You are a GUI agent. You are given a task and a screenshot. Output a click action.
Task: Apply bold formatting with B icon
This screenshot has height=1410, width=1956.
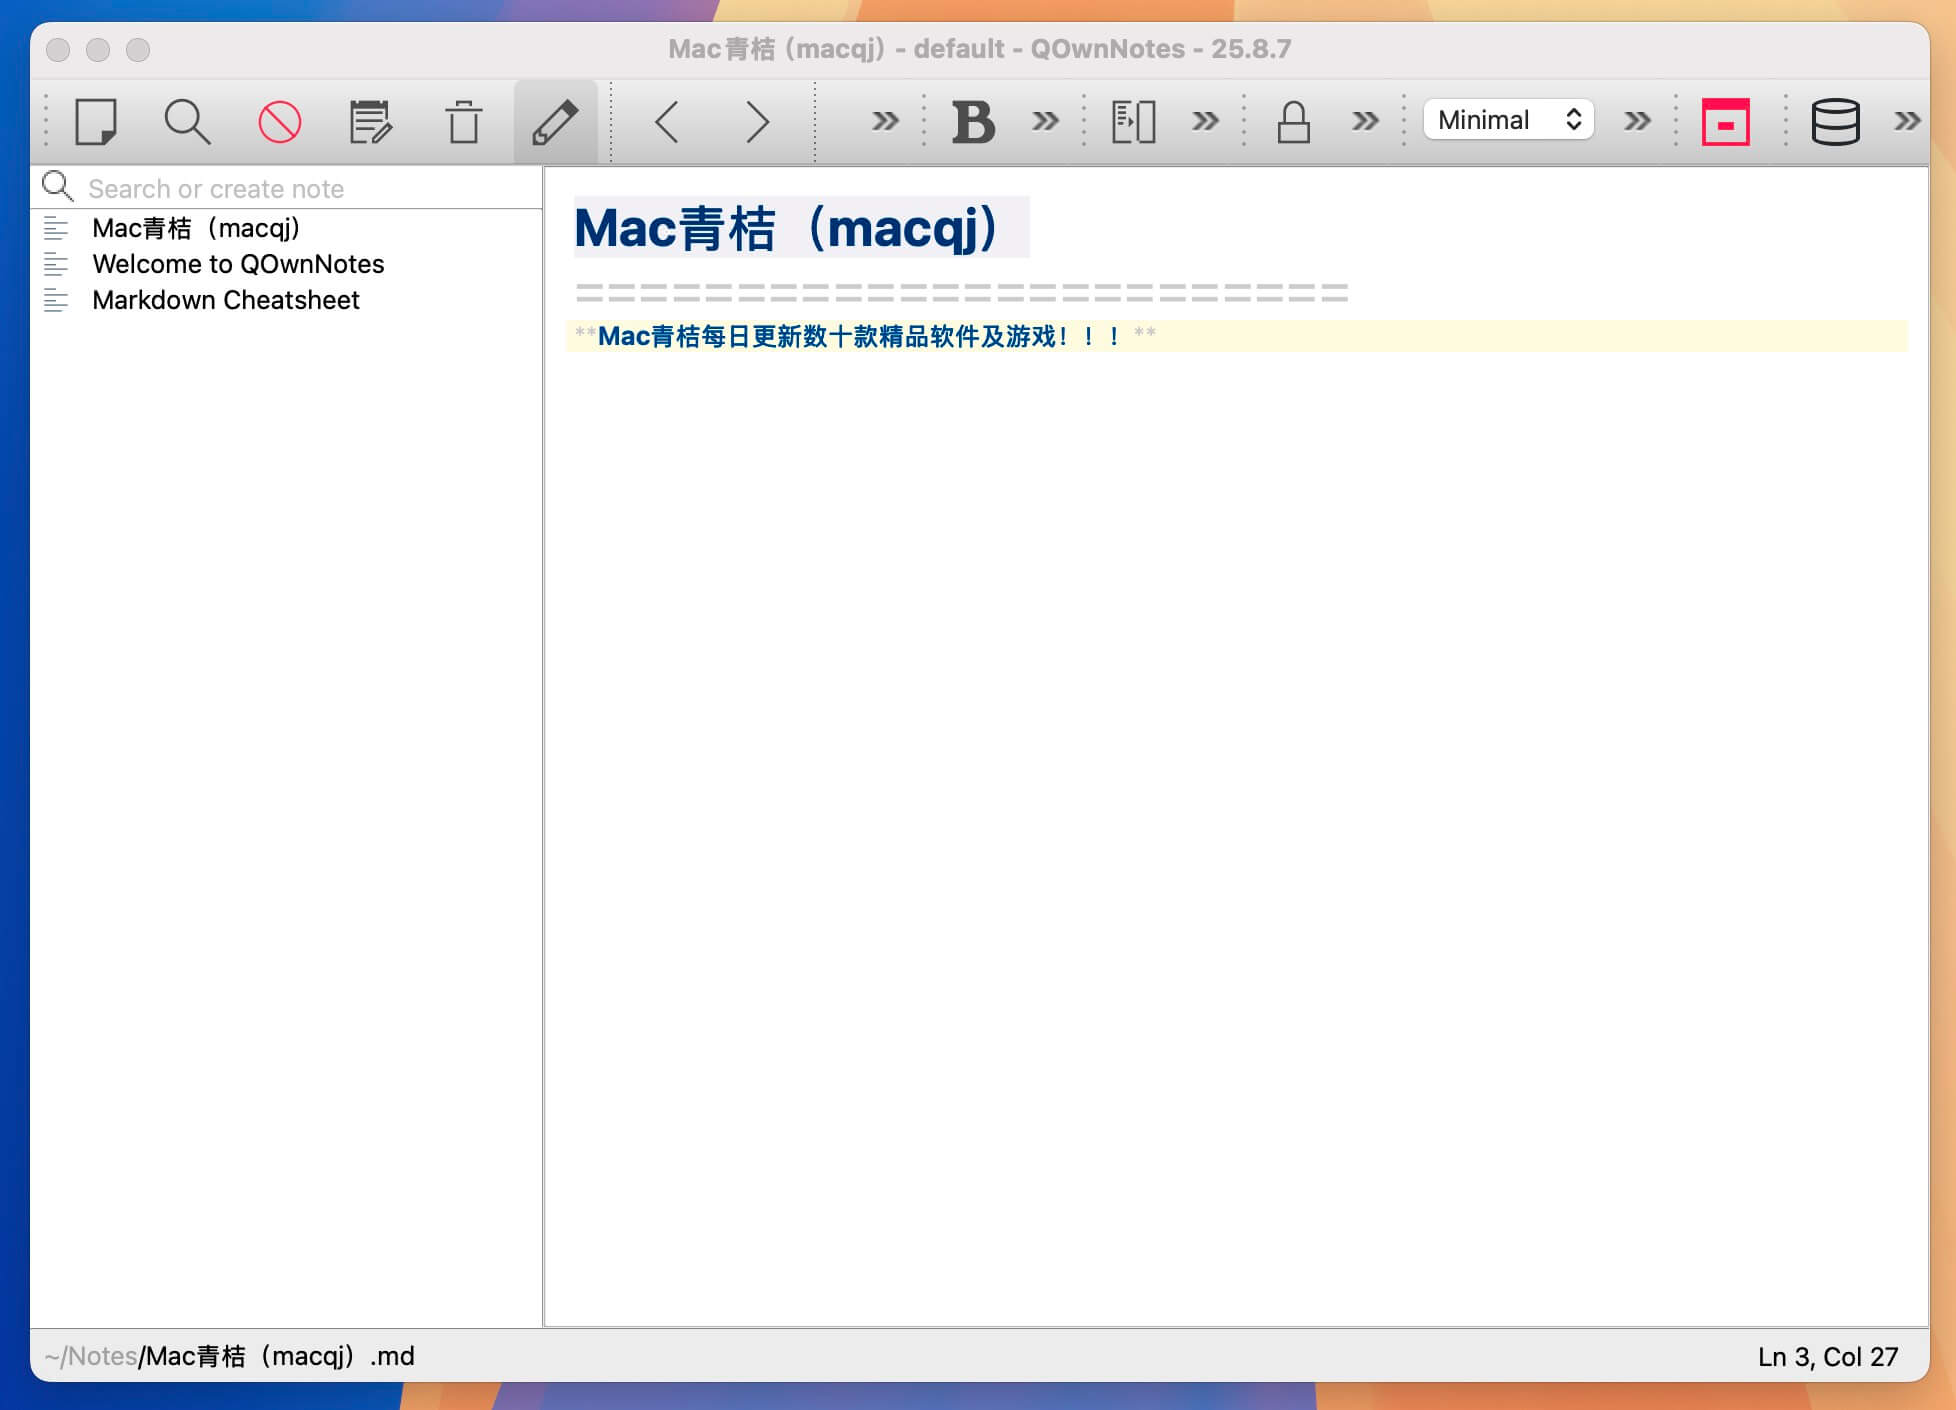(x=973, y=122)
